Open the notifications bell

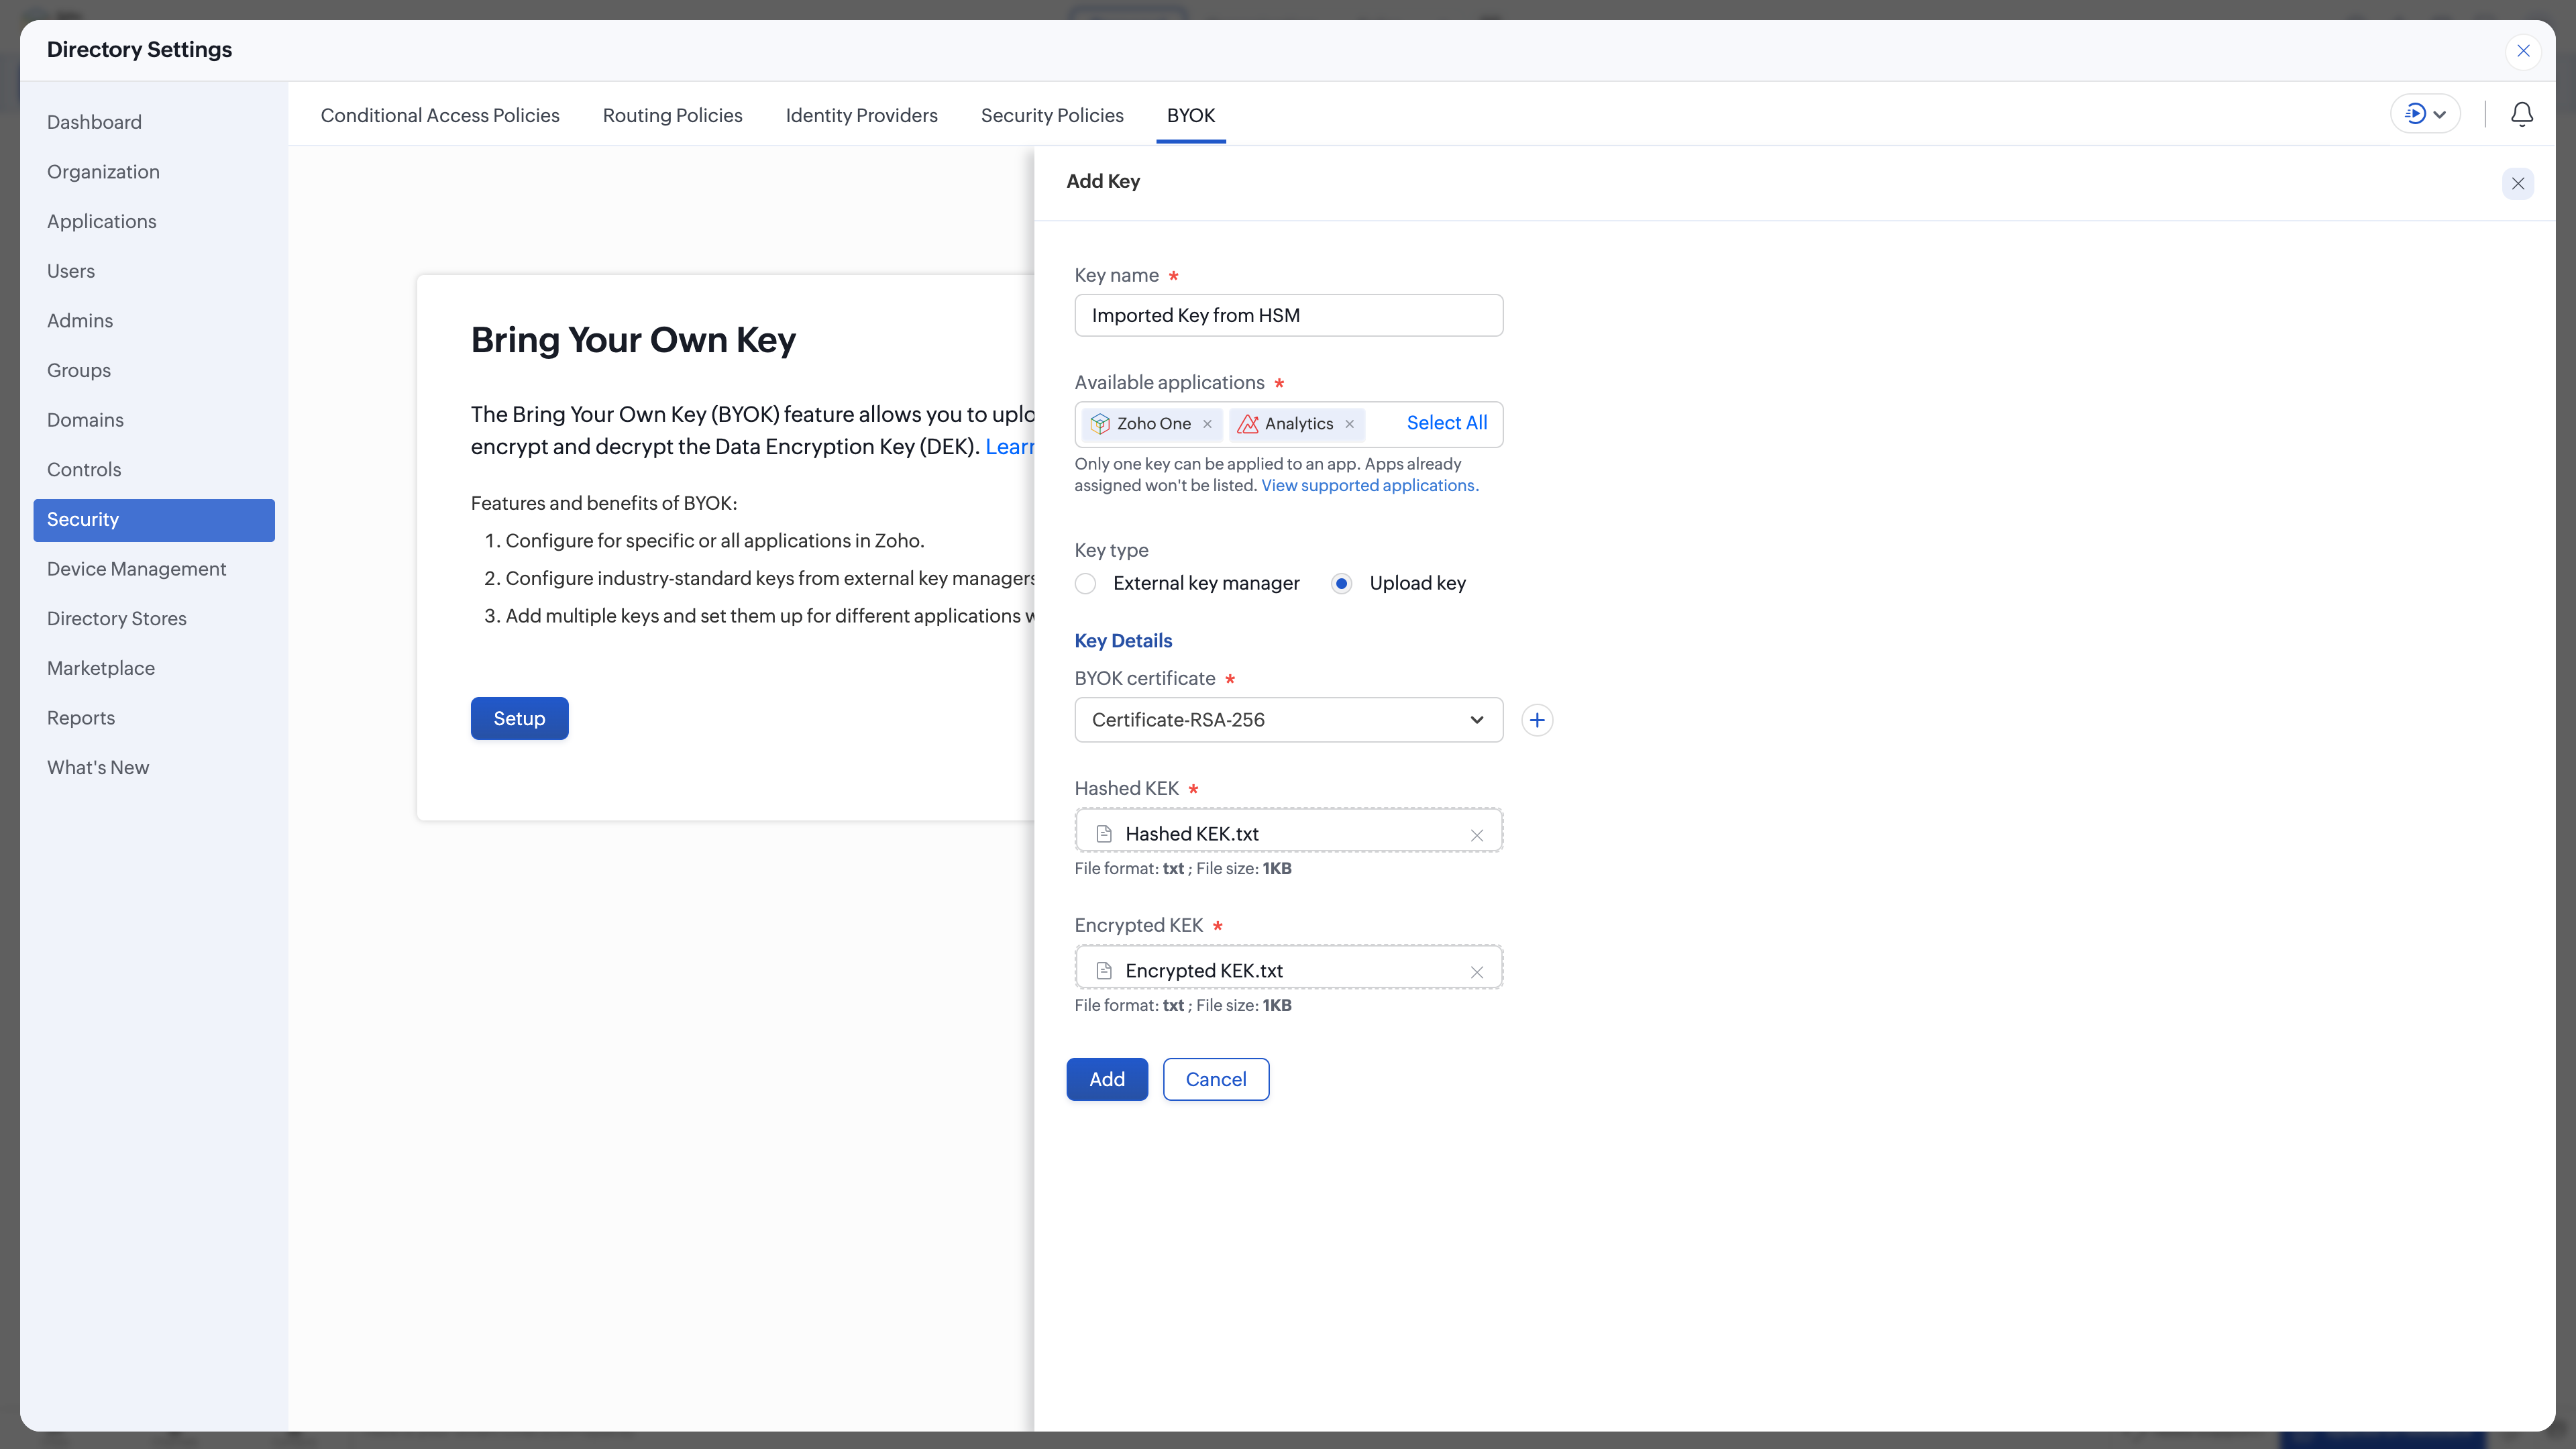(2521, 114)
